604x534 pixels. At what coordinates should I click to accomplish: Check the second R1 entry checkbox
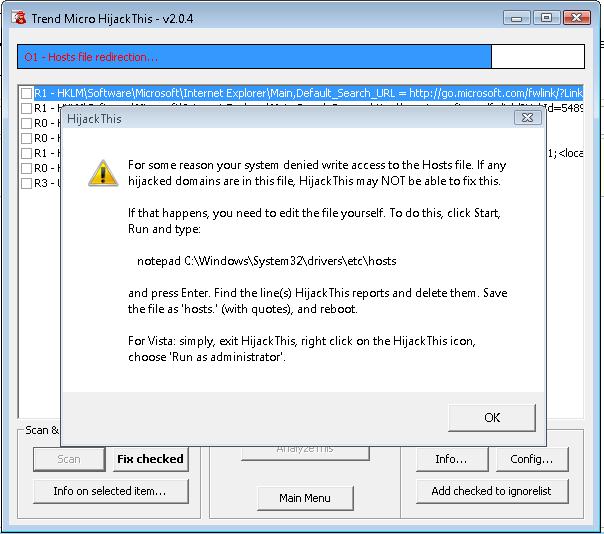pos(27,108)
